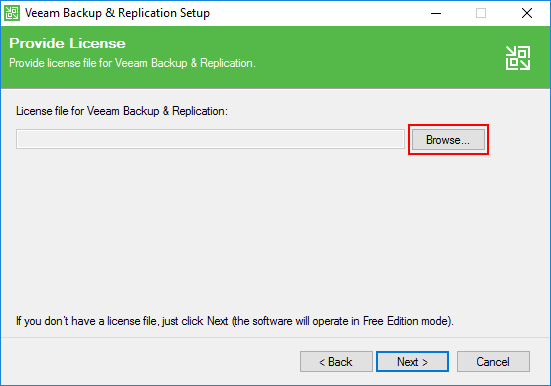The width and height of the screenshot is (551, 386).
Task: Click the window title 'Veeam Backup & Replication Setup'
Action: (117, 13)
